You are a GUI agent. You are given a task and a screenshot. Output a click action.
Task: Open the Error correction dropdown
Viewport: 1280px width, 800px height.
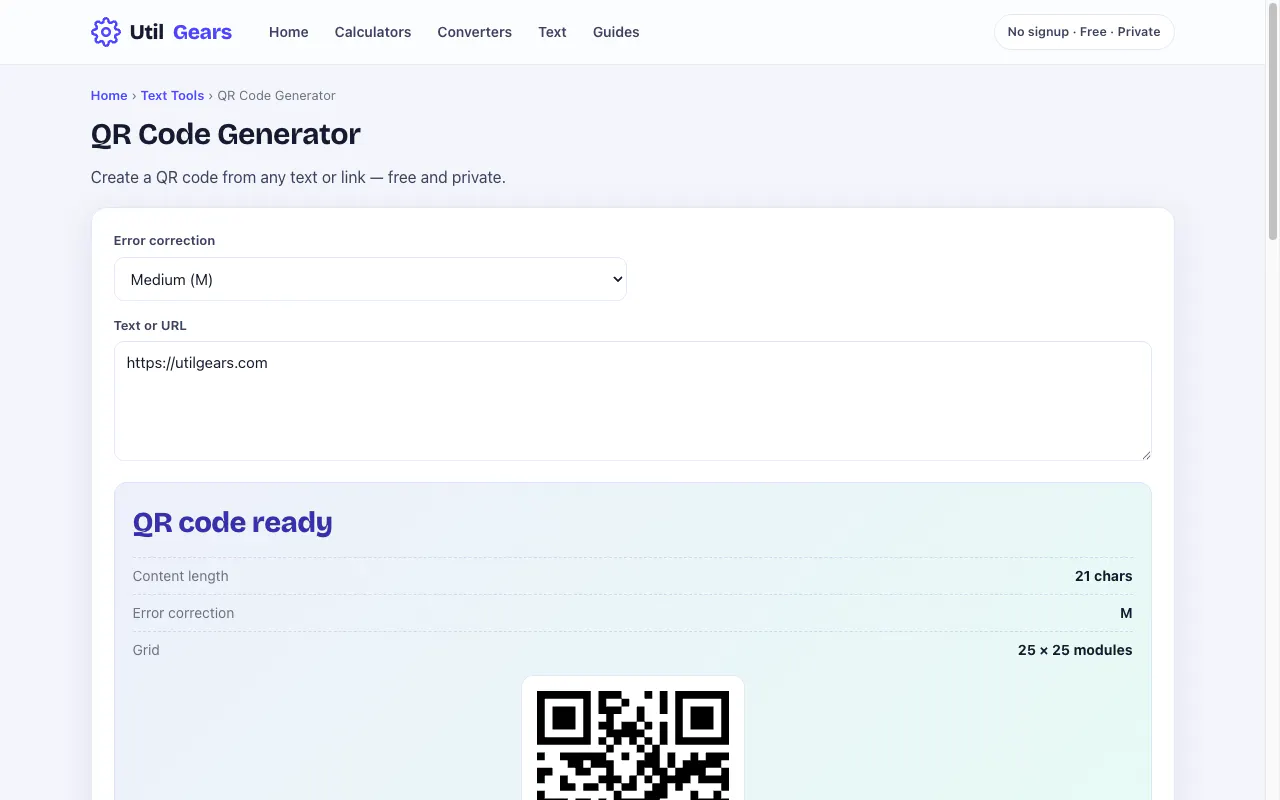(x=370, y=279)
